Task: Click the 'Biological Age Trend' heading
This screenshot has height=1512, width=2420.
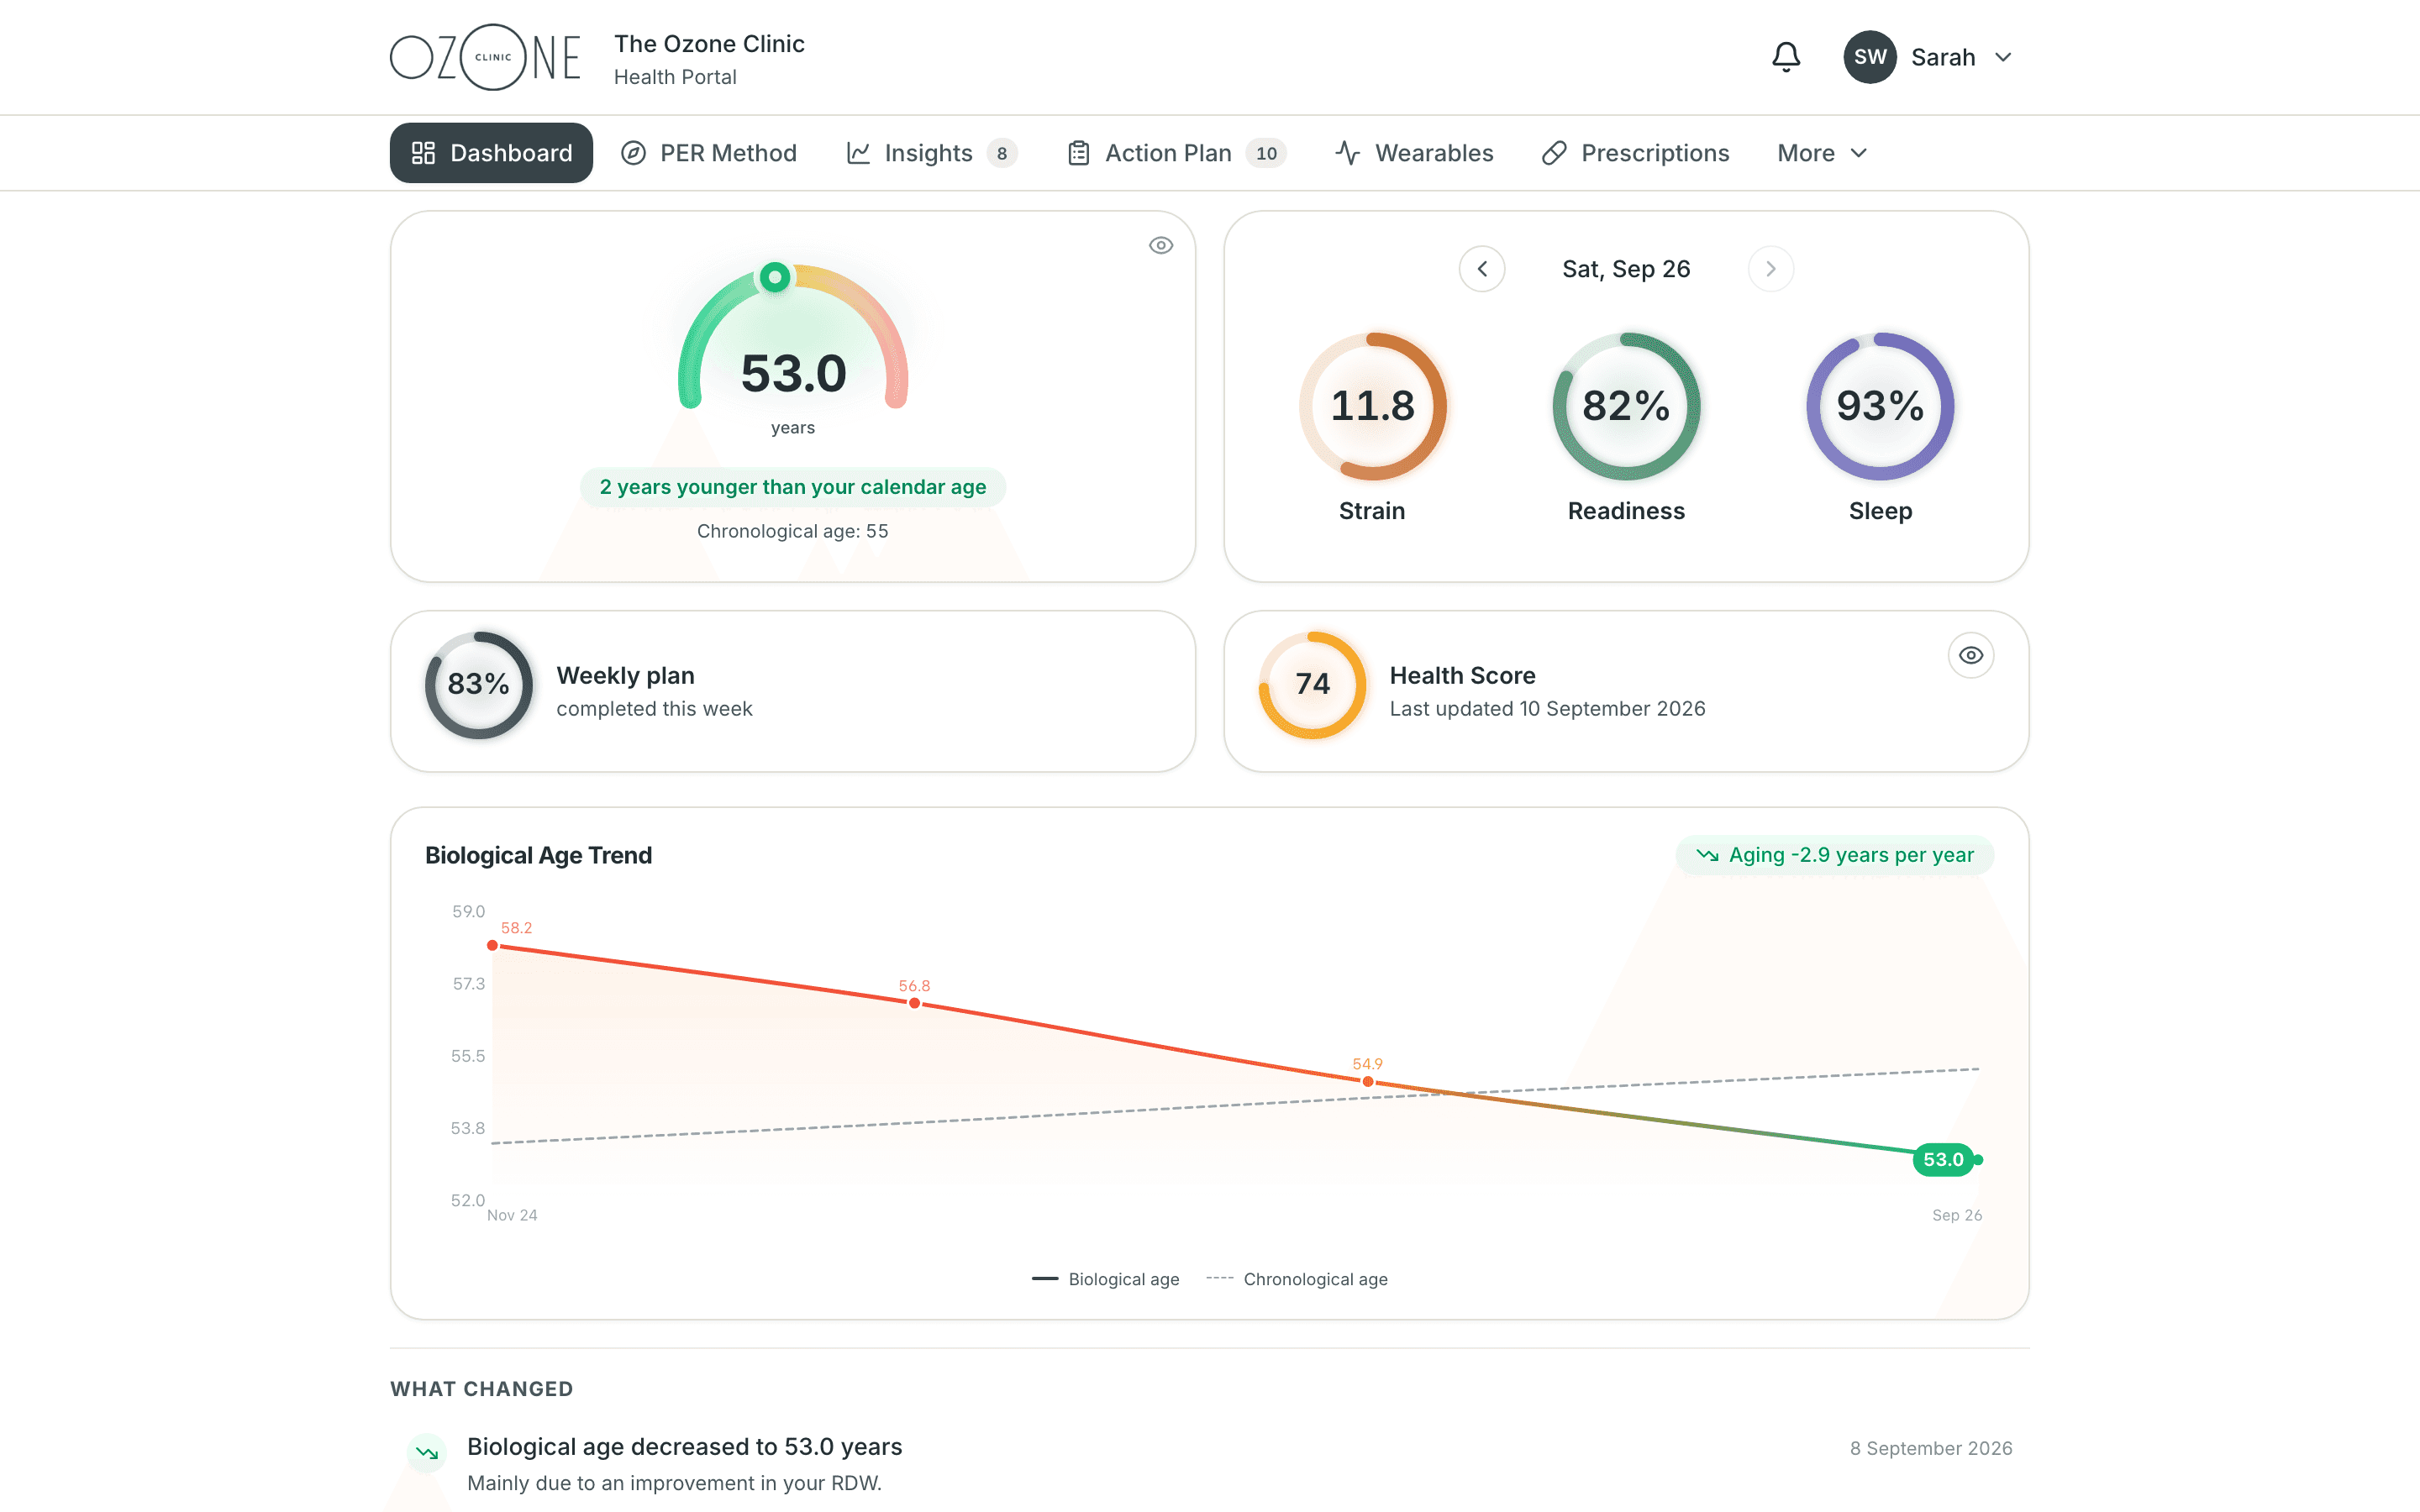Action: coord(538,855)
